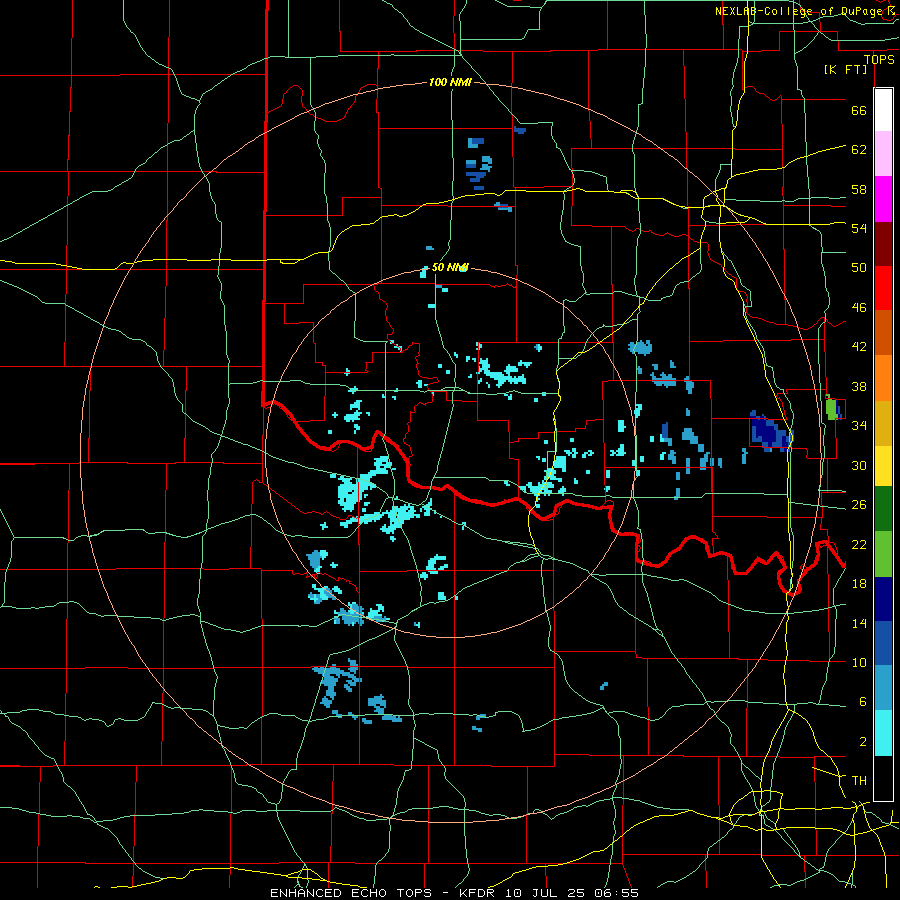Click the 54 value on the legend
The width and height of the screenshot is (900, 900).
point(859,228)
